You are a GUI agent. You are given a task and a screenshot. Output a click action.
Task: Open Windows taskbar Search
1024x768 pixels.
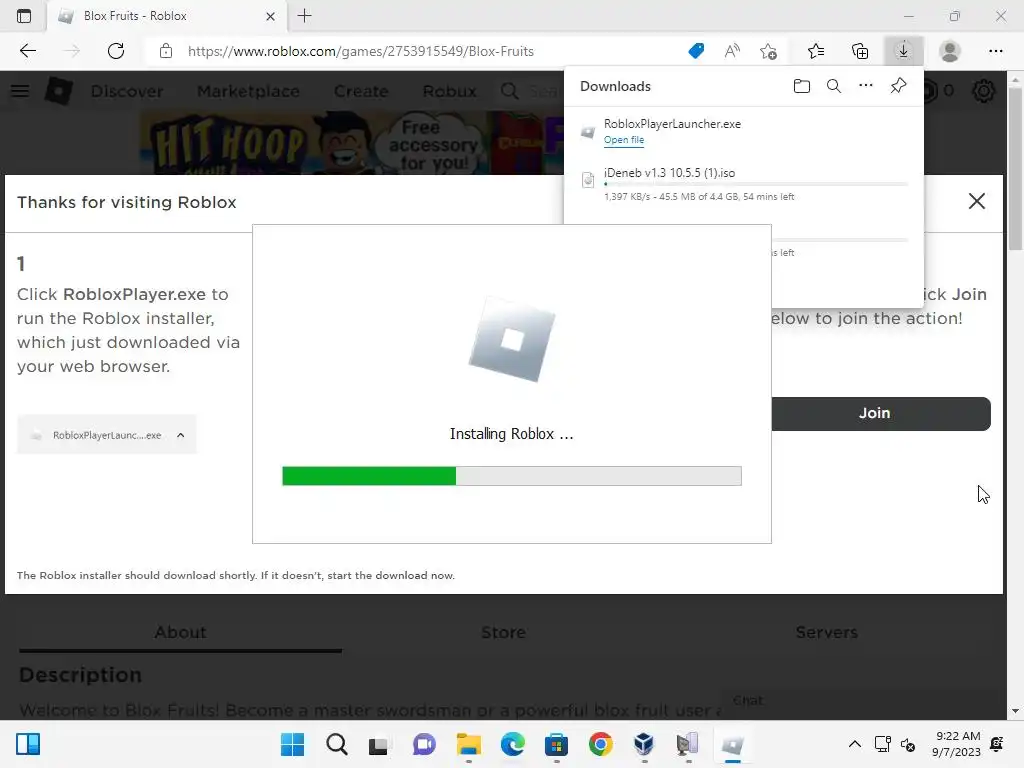(x=337, y=744)
